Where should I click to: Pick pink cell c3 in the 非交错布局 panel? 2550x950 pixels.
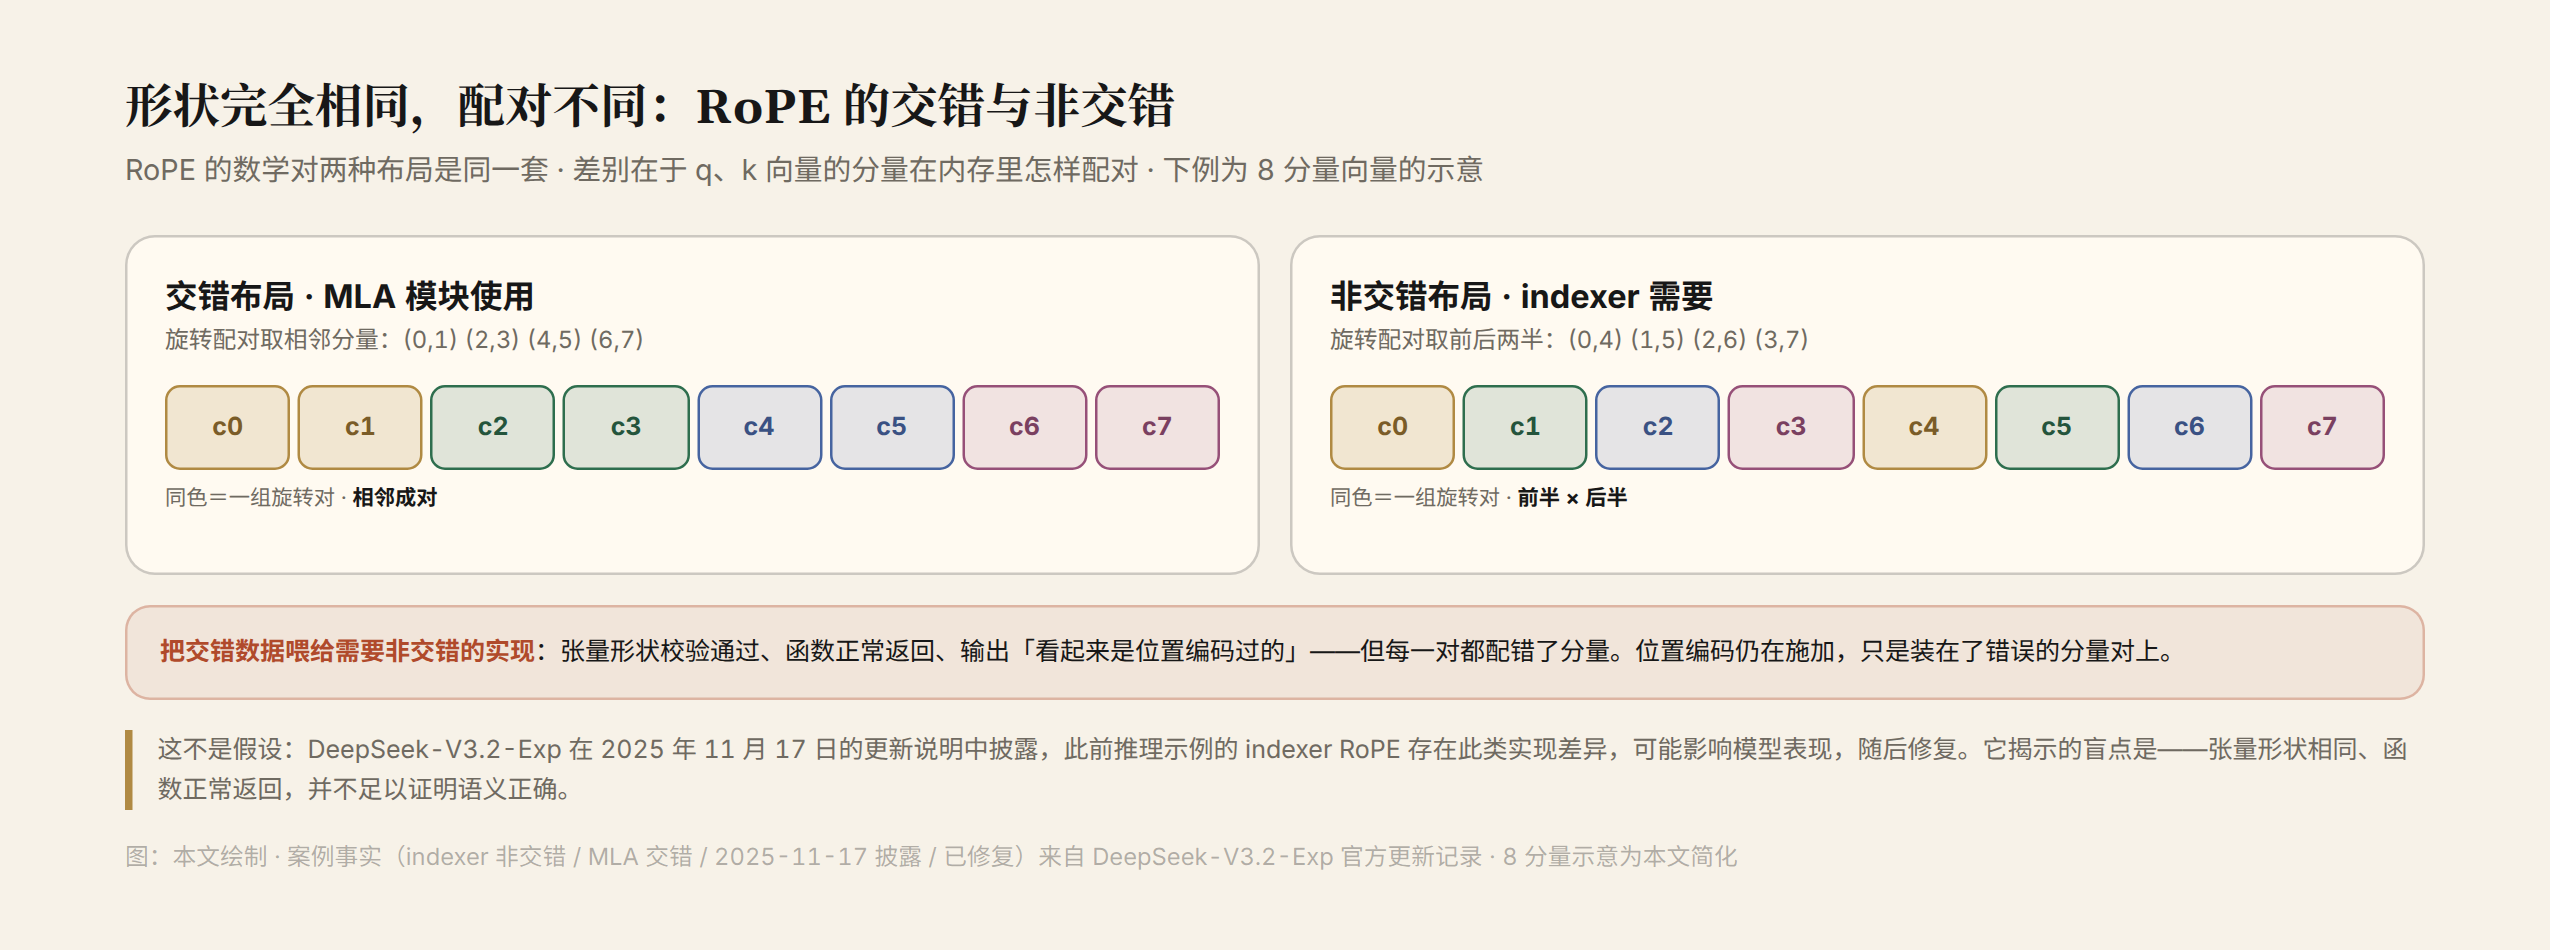[1791, 427]
